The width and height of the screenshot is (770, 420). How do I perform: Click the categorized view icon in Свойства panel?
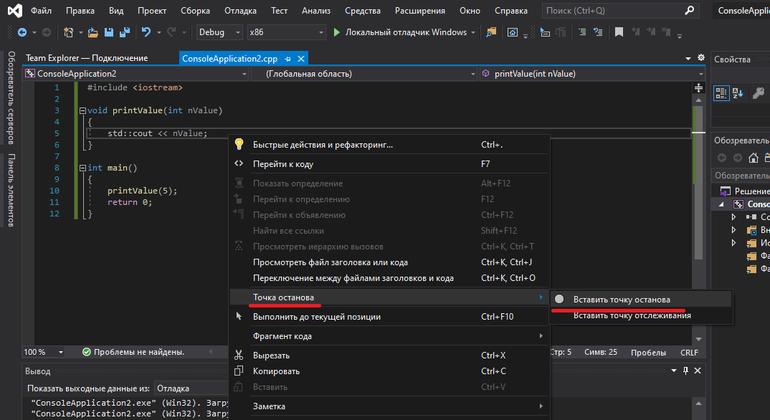click(721, 93)
